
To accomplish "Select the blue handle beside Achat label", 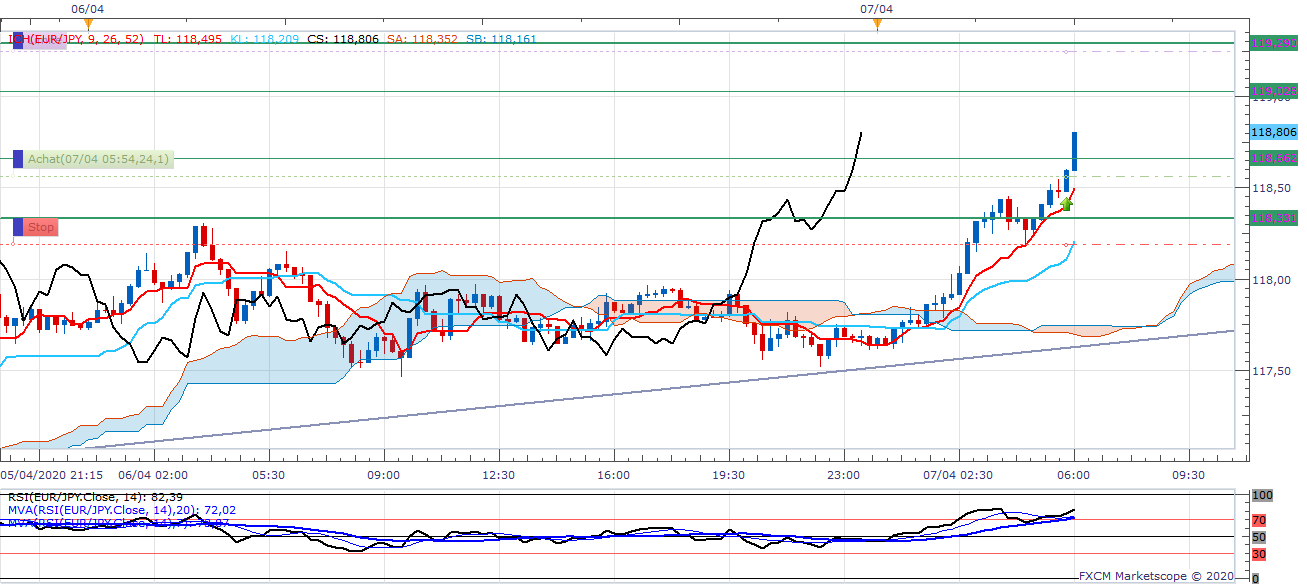I will (x=17, y=159).
